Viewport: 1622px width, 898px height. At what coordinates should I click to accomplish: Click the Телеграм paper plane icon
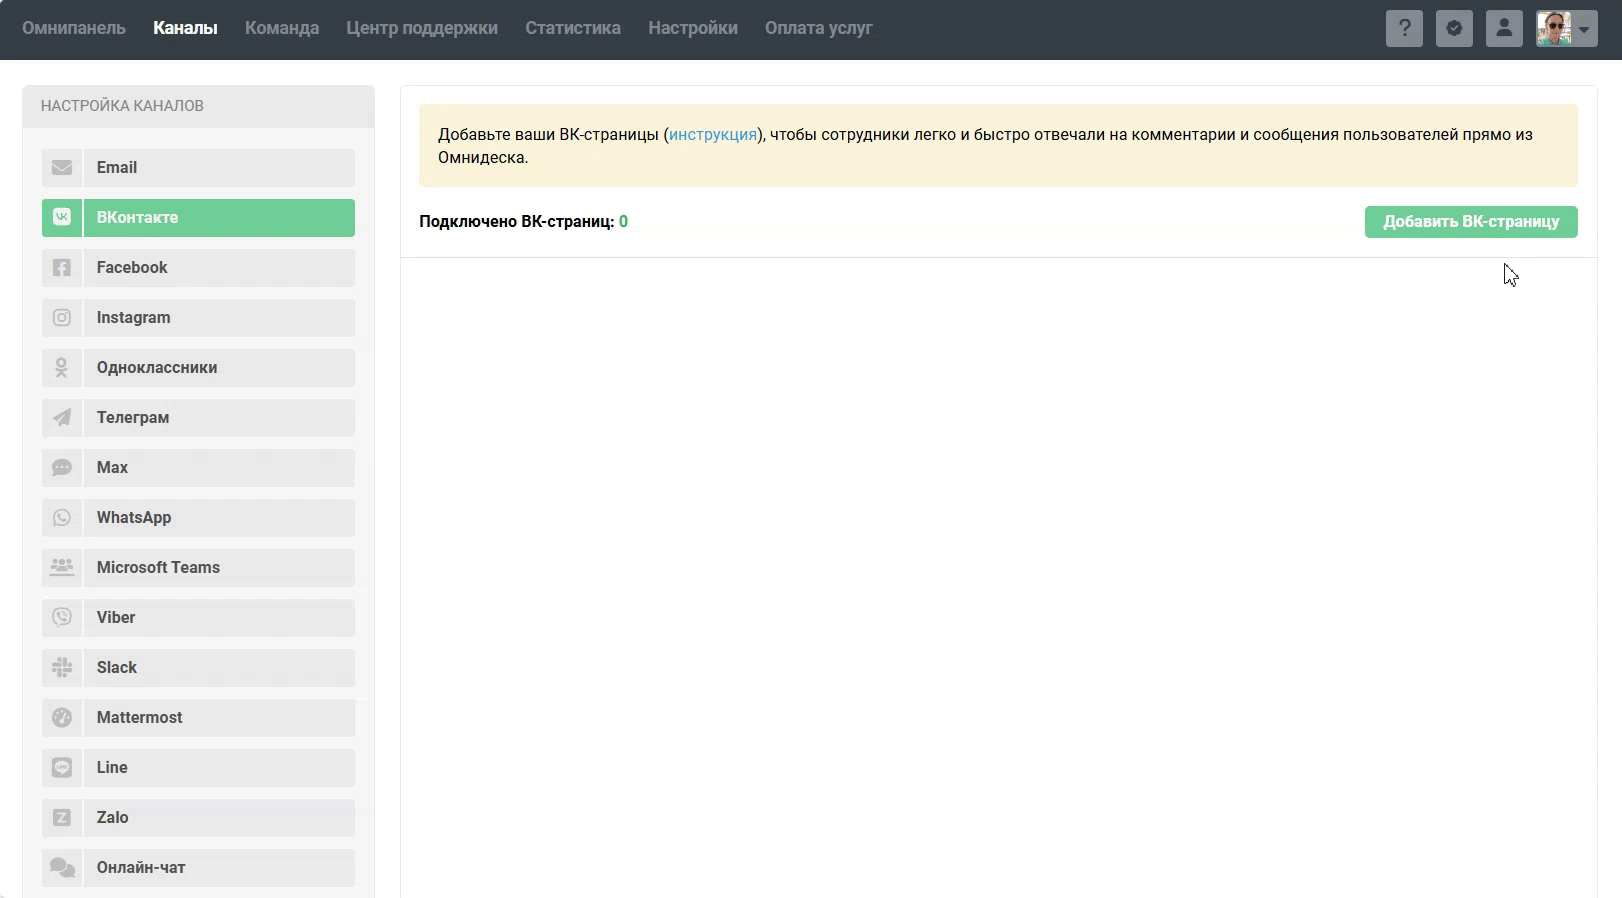point(62,418)
